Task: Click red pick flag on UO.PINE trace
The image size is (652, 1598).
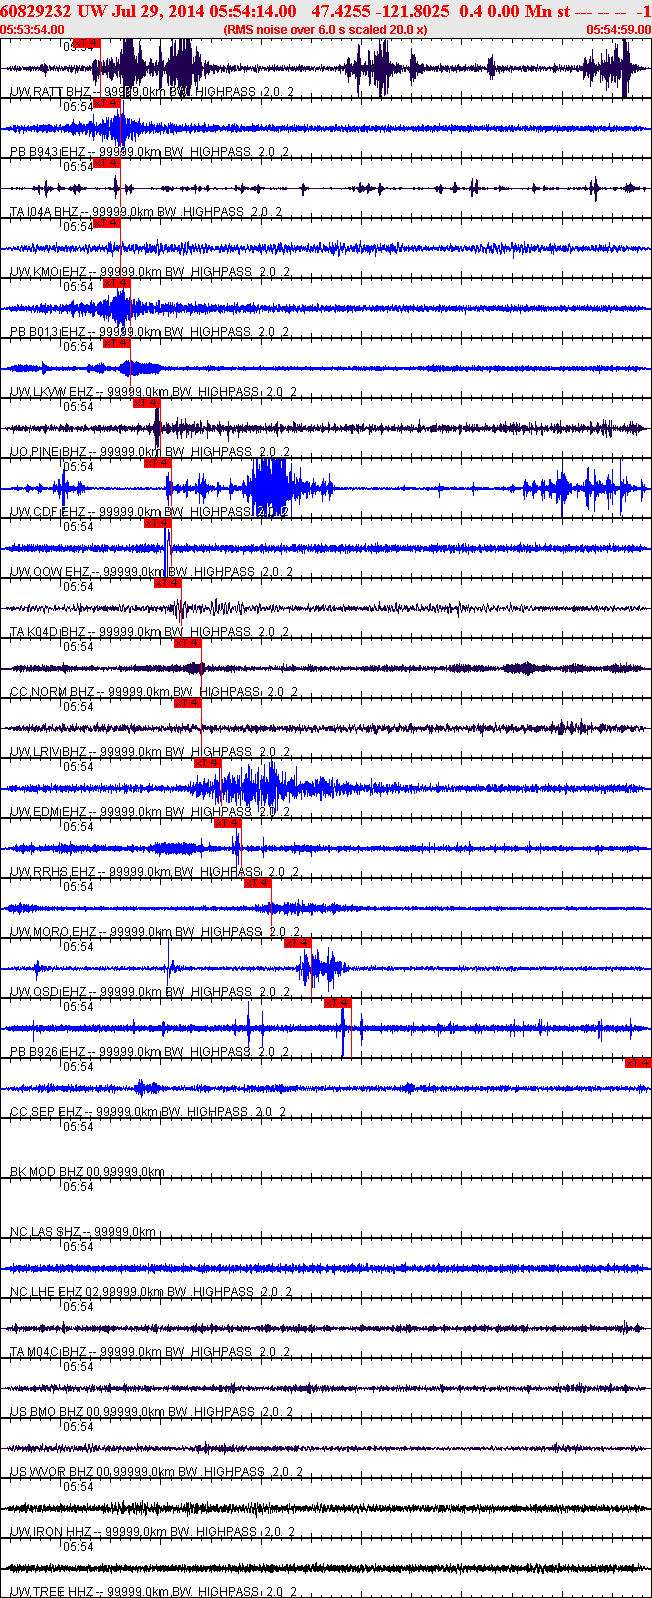Action: (x=147, y=403)
